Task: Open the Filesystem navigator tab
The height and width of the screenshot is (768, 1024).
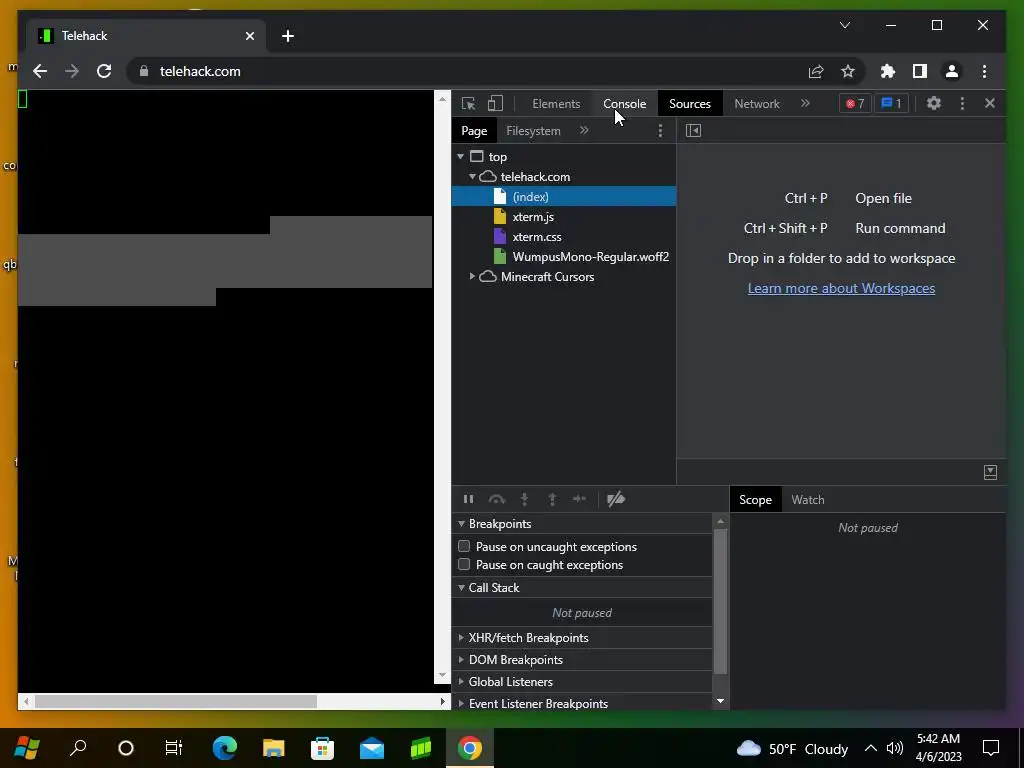Action: tap(533, 131)
